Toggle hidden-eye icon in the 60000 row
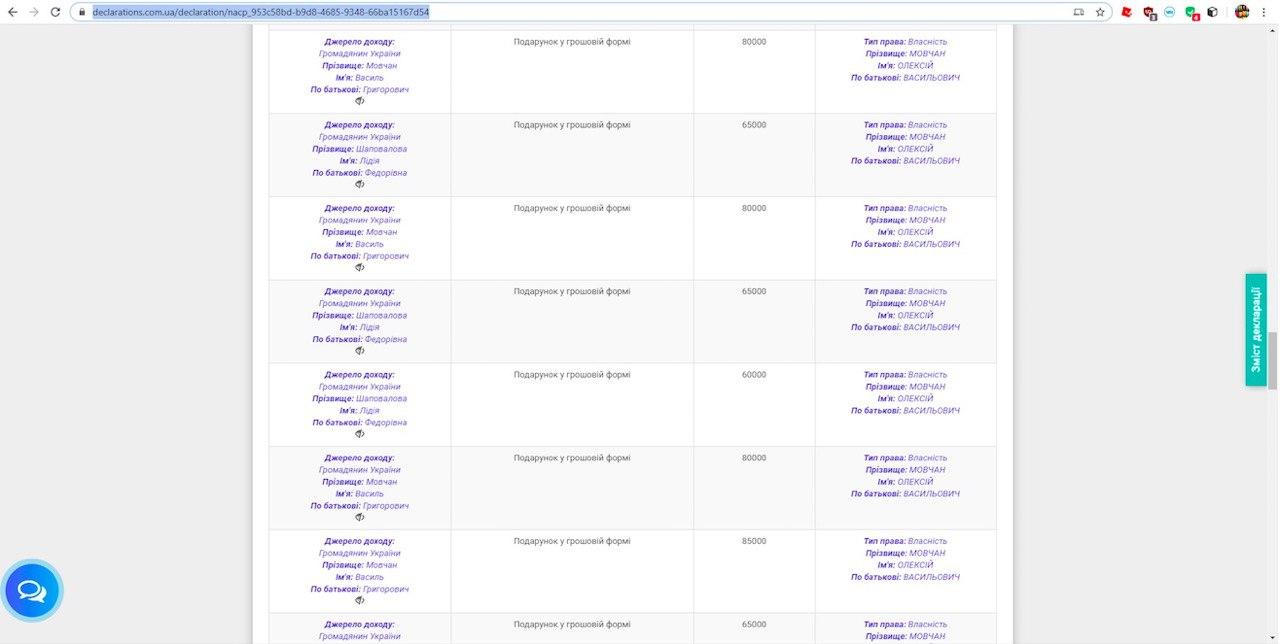 click(x=360, y=434)
